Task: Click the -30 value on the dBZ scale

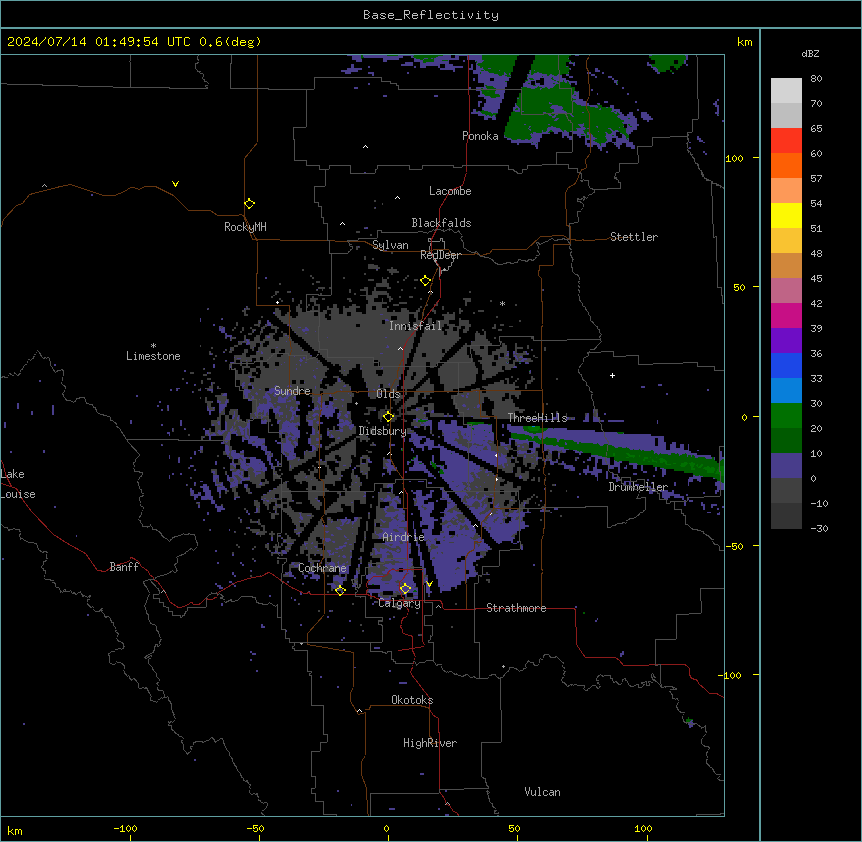Action: pos(819,528)
